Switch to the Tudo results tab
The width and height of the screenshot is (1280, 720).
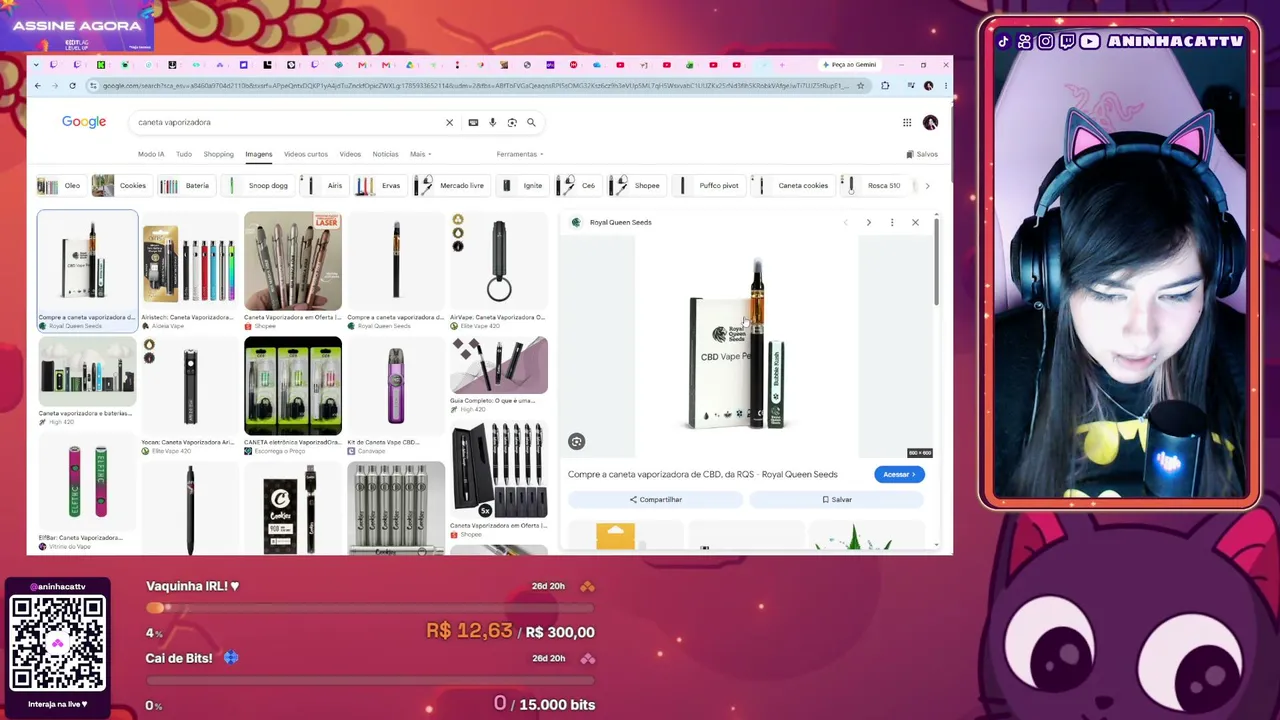click(184, 154)
